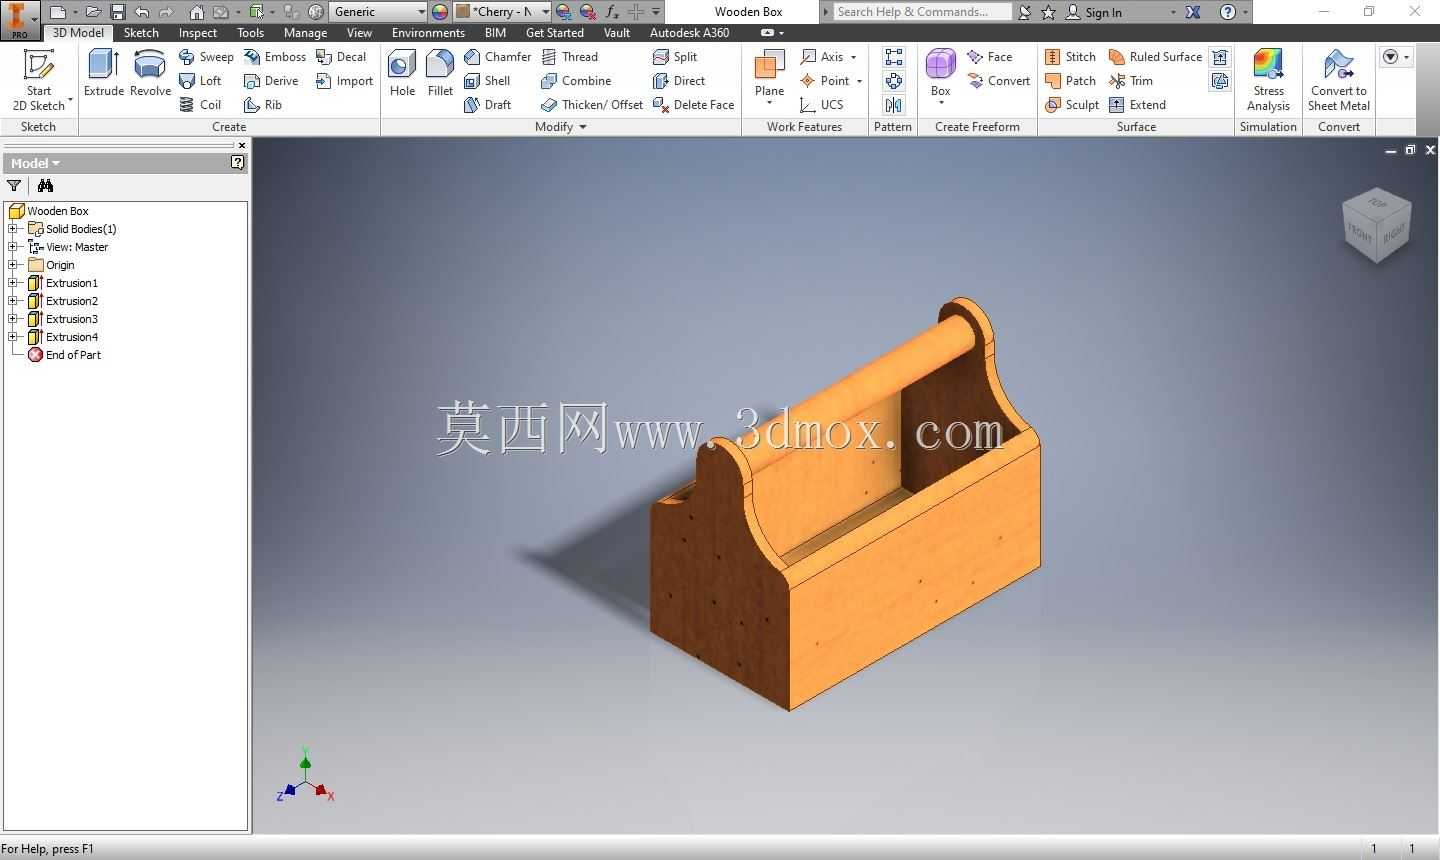Choose the Loft command
The width and height of the screenshot is (1440, 860).
click(x=200, y=81)
